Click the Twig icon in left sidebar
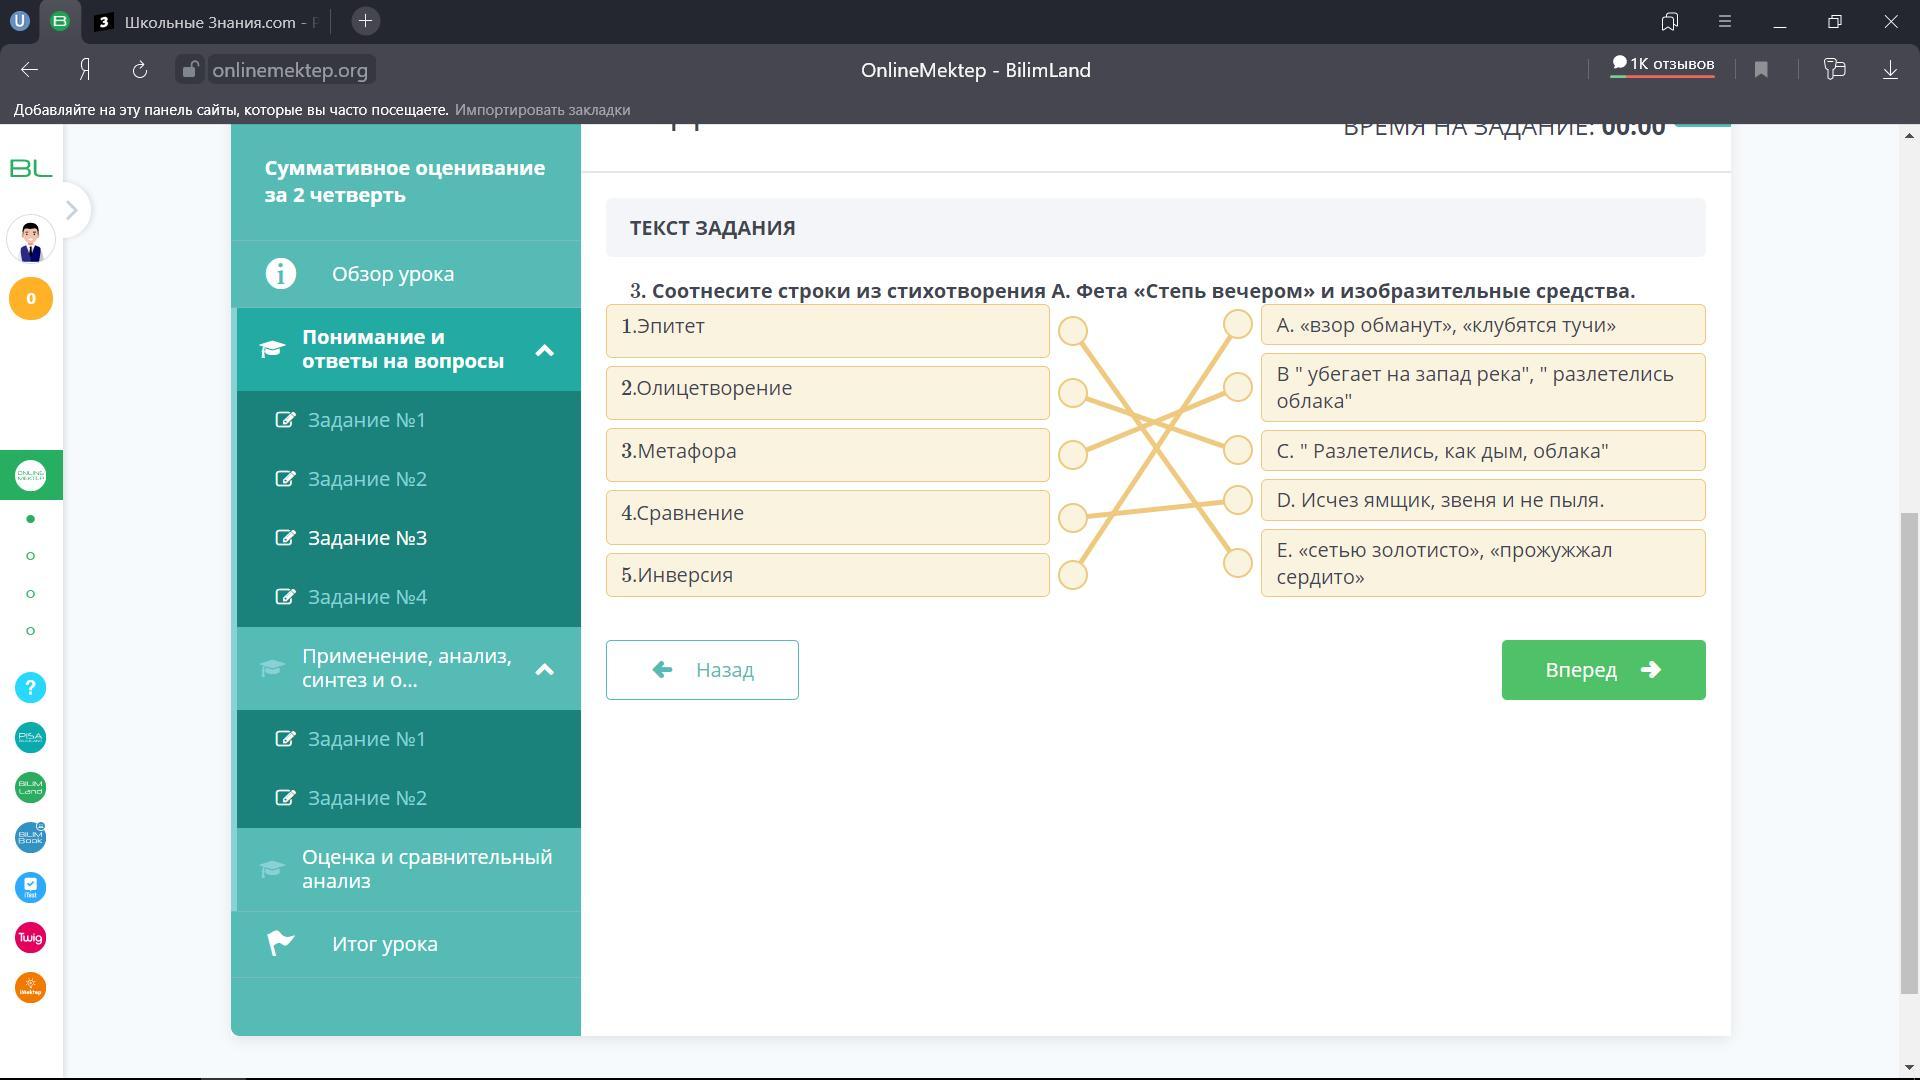Image resolution: width=1920 pixels, height=1080 pixels. (x=30, y=938)
